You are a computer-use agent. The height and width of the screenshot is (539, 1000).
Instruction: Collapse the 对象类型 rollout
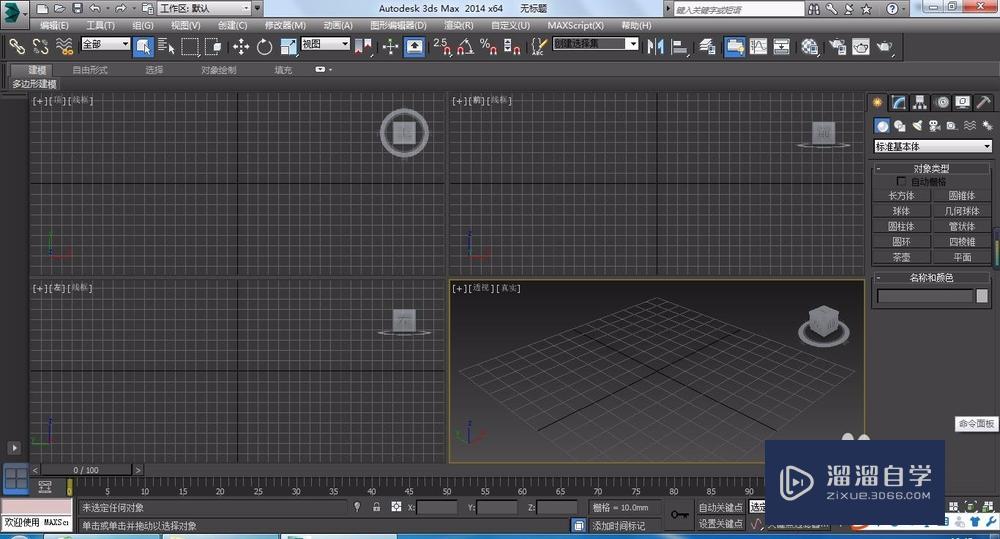point(931,169)
